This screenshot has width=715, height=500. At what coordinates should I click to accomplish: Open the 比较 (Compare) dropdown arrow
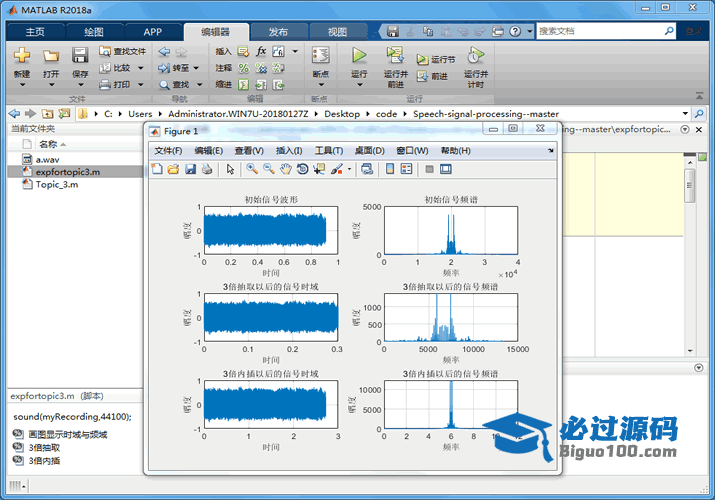141,68
